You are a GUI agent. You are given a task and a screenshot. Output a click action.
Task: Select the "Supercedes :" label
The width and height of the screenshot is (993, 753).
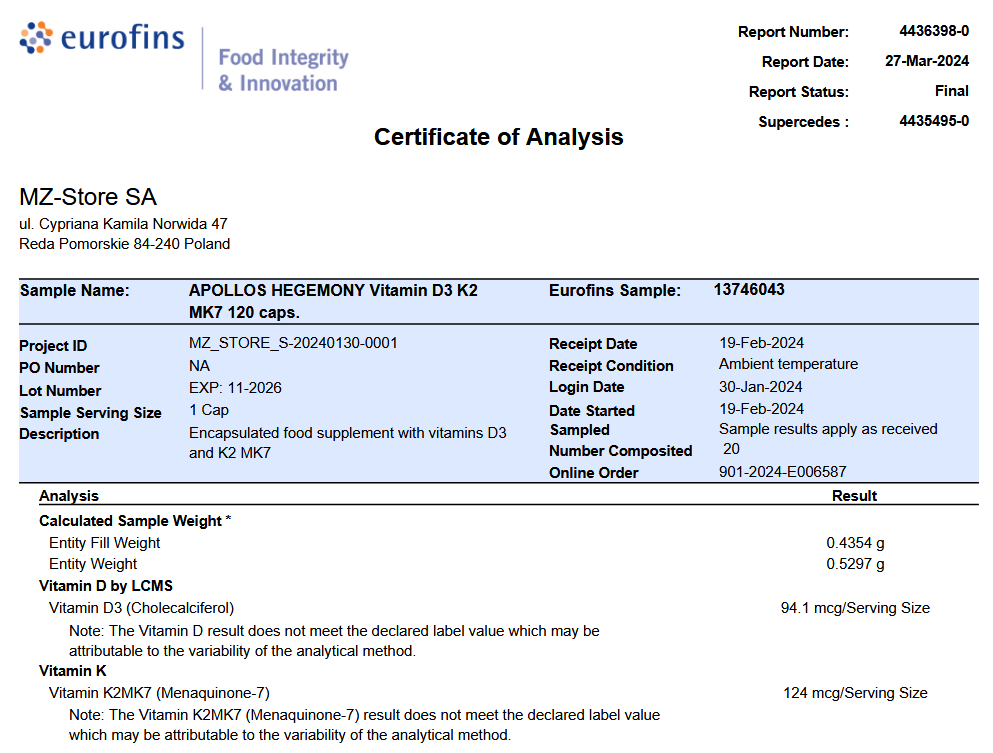click(804, 122)
